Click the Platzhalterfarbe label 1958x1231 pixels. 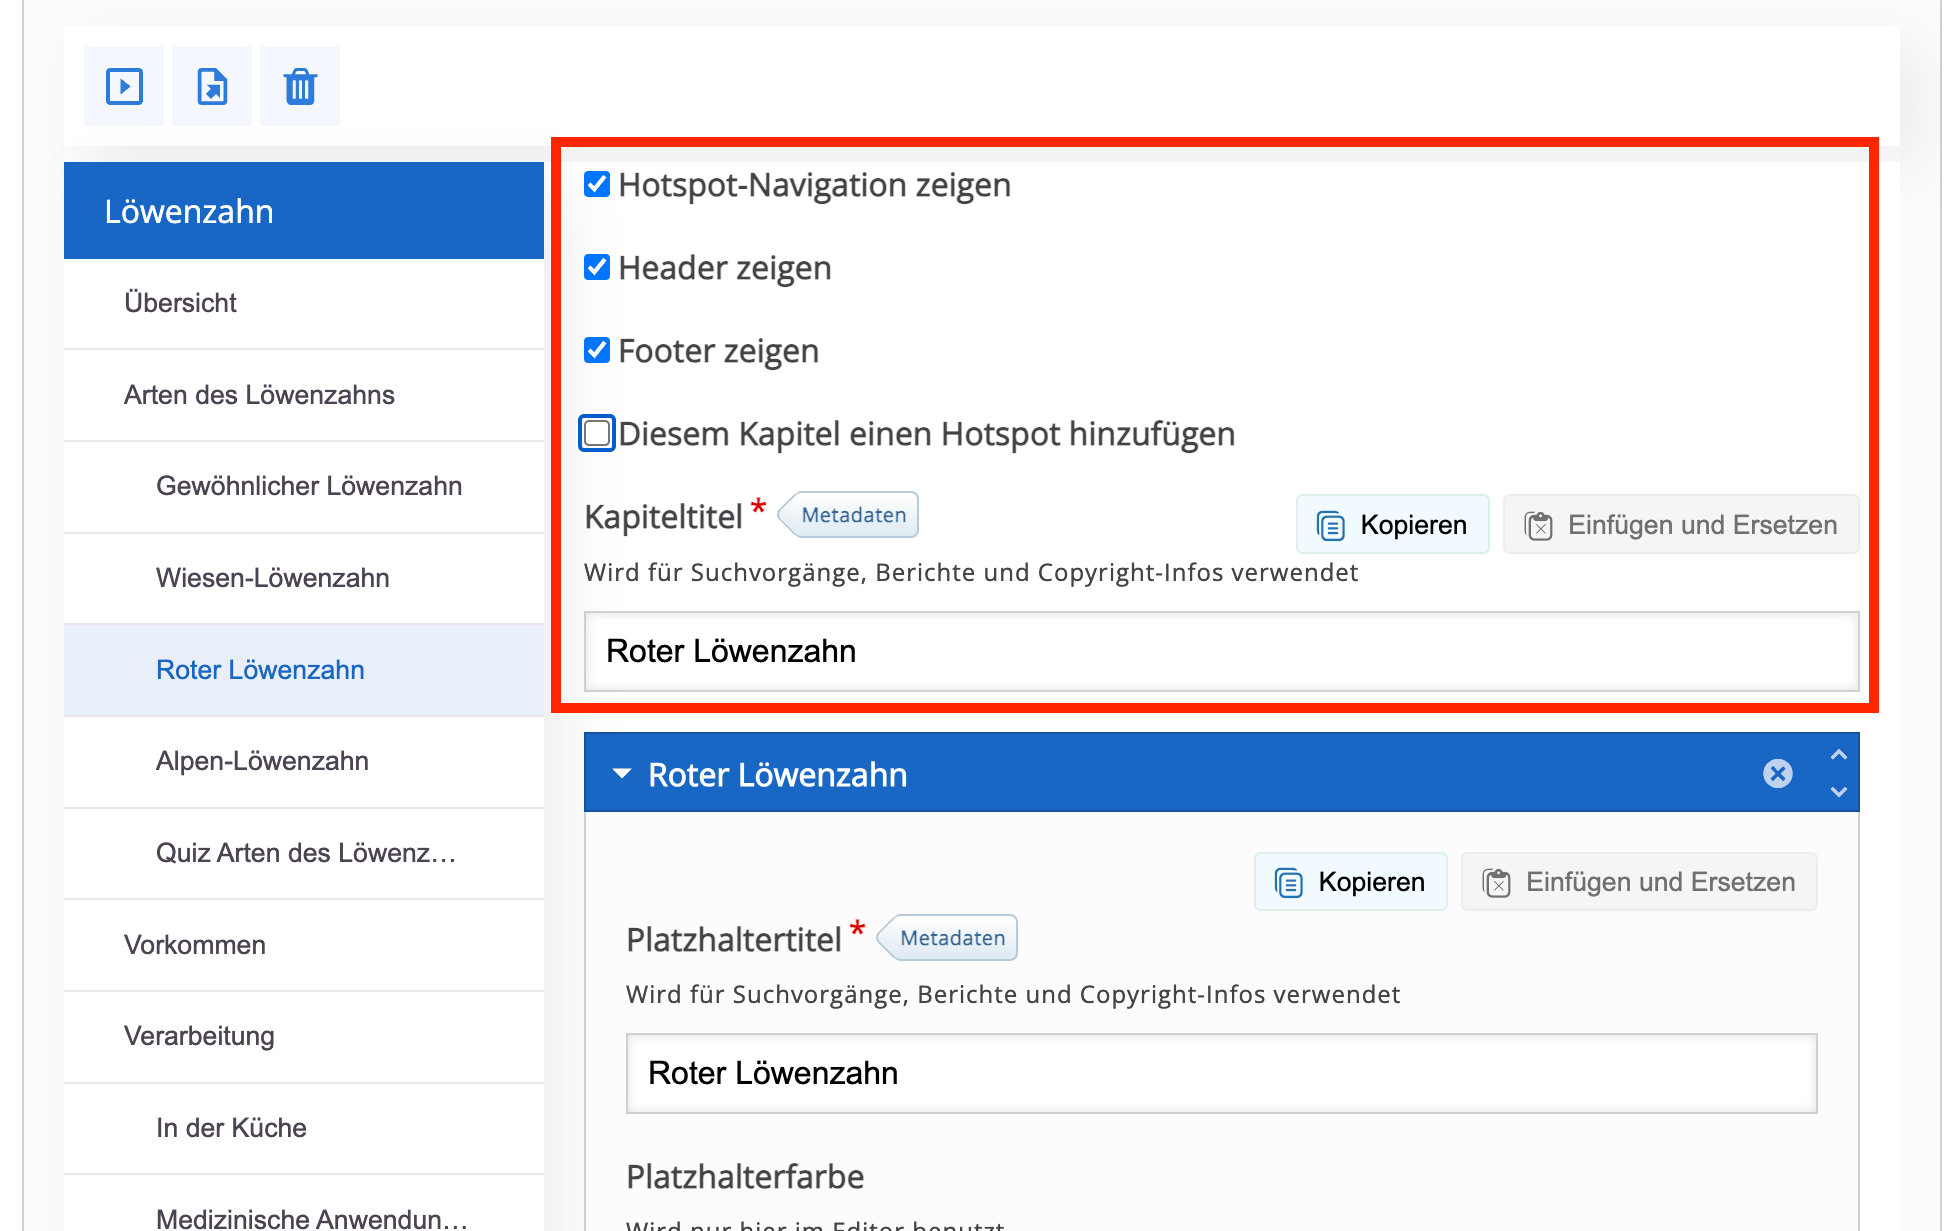[x=745, y=1177]
